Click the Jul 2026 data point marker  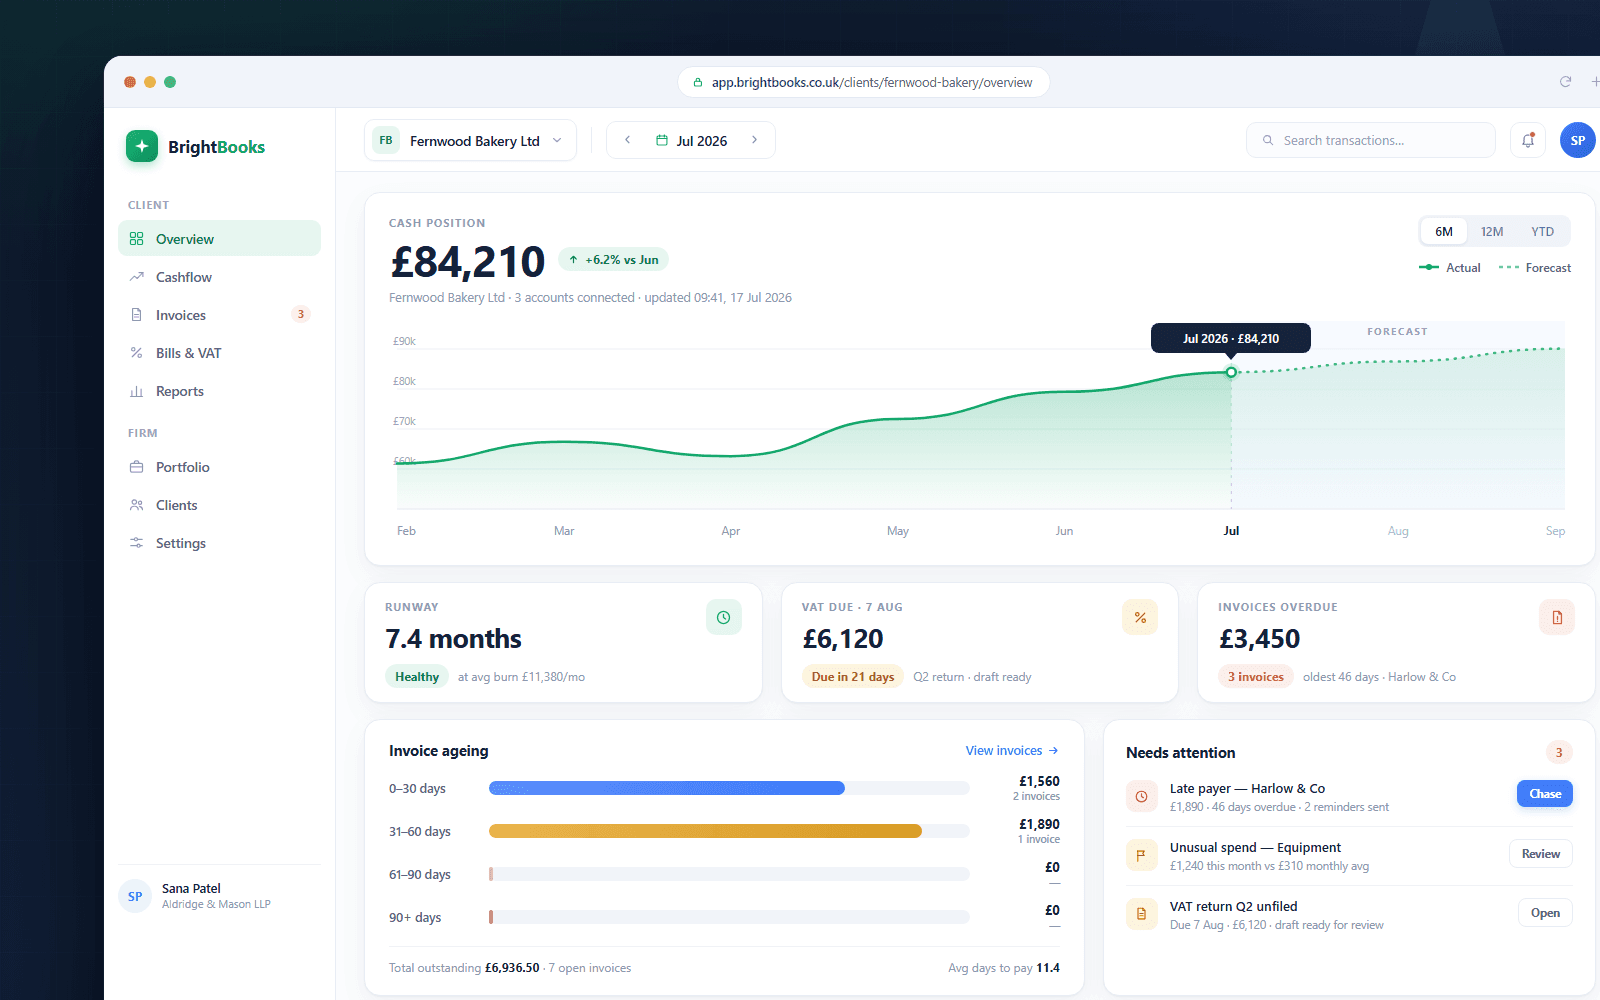(1231, 372)
